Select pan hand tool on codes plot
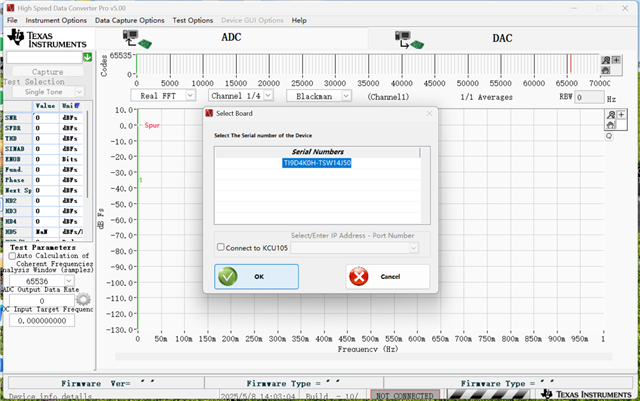 point(606,70)
